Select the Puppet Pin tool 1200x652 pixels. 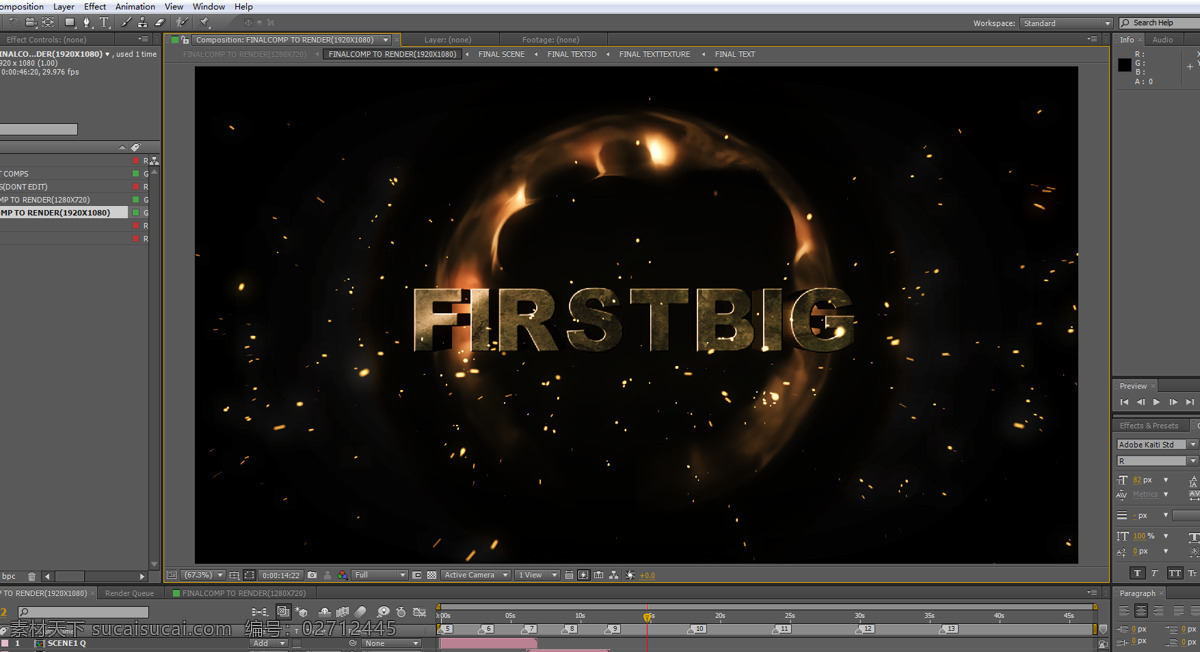coord(205,22)
